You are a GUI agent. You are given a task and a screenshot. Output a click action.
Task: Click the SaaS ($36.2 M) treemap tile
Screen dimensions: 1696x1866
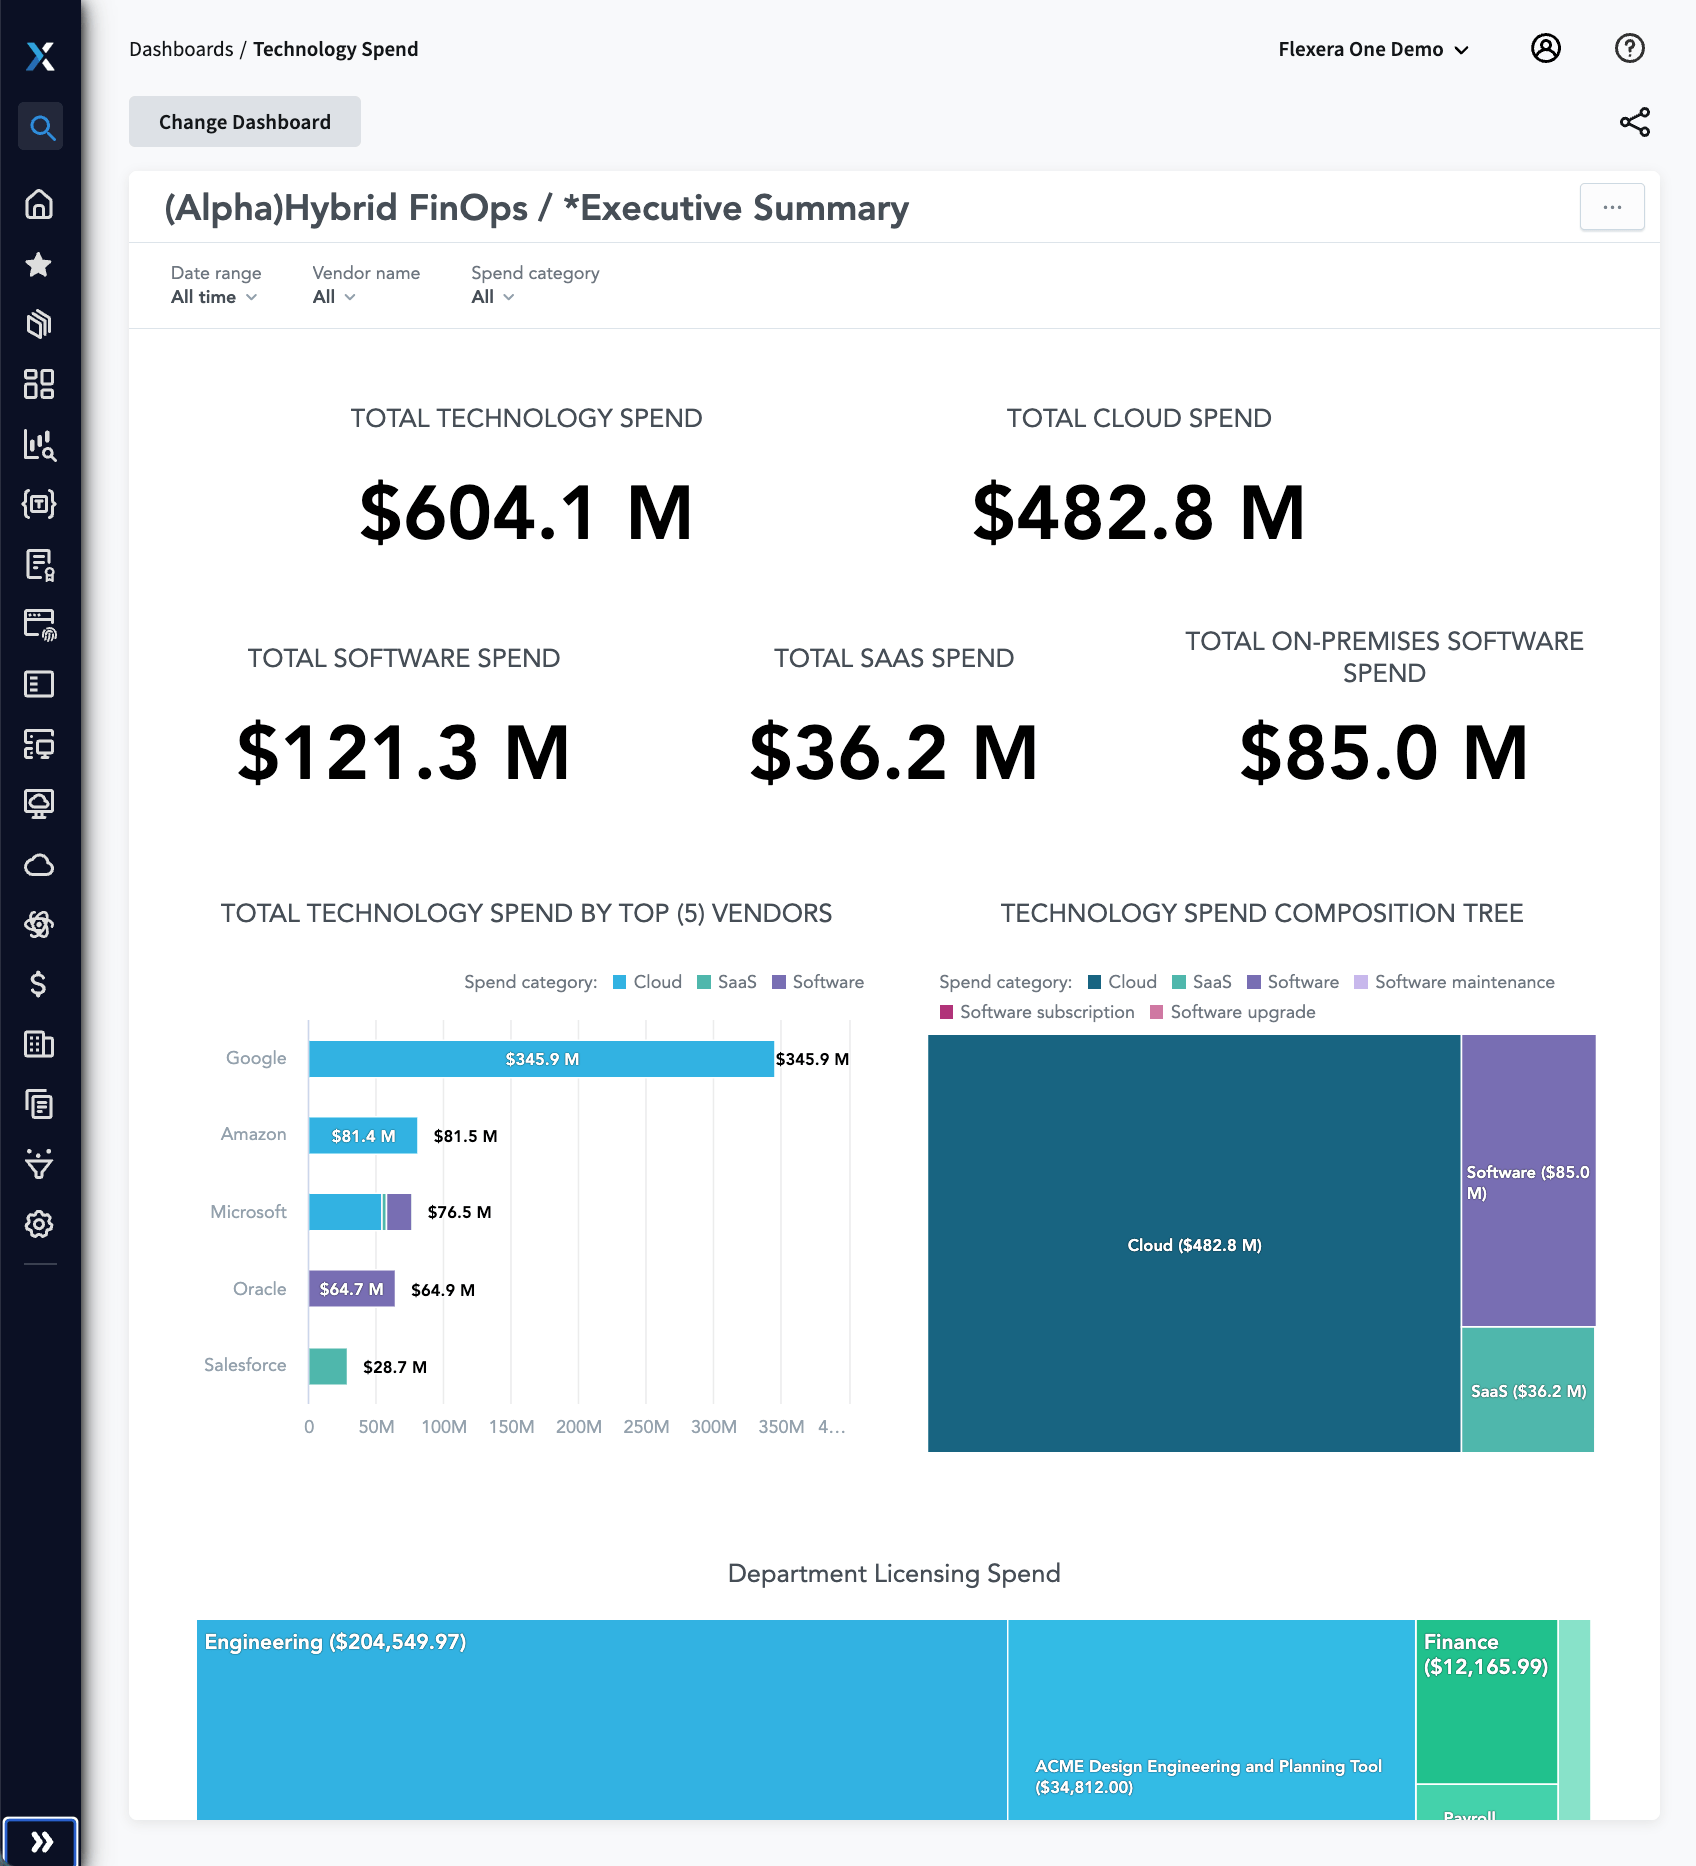click(1528, 1390)
